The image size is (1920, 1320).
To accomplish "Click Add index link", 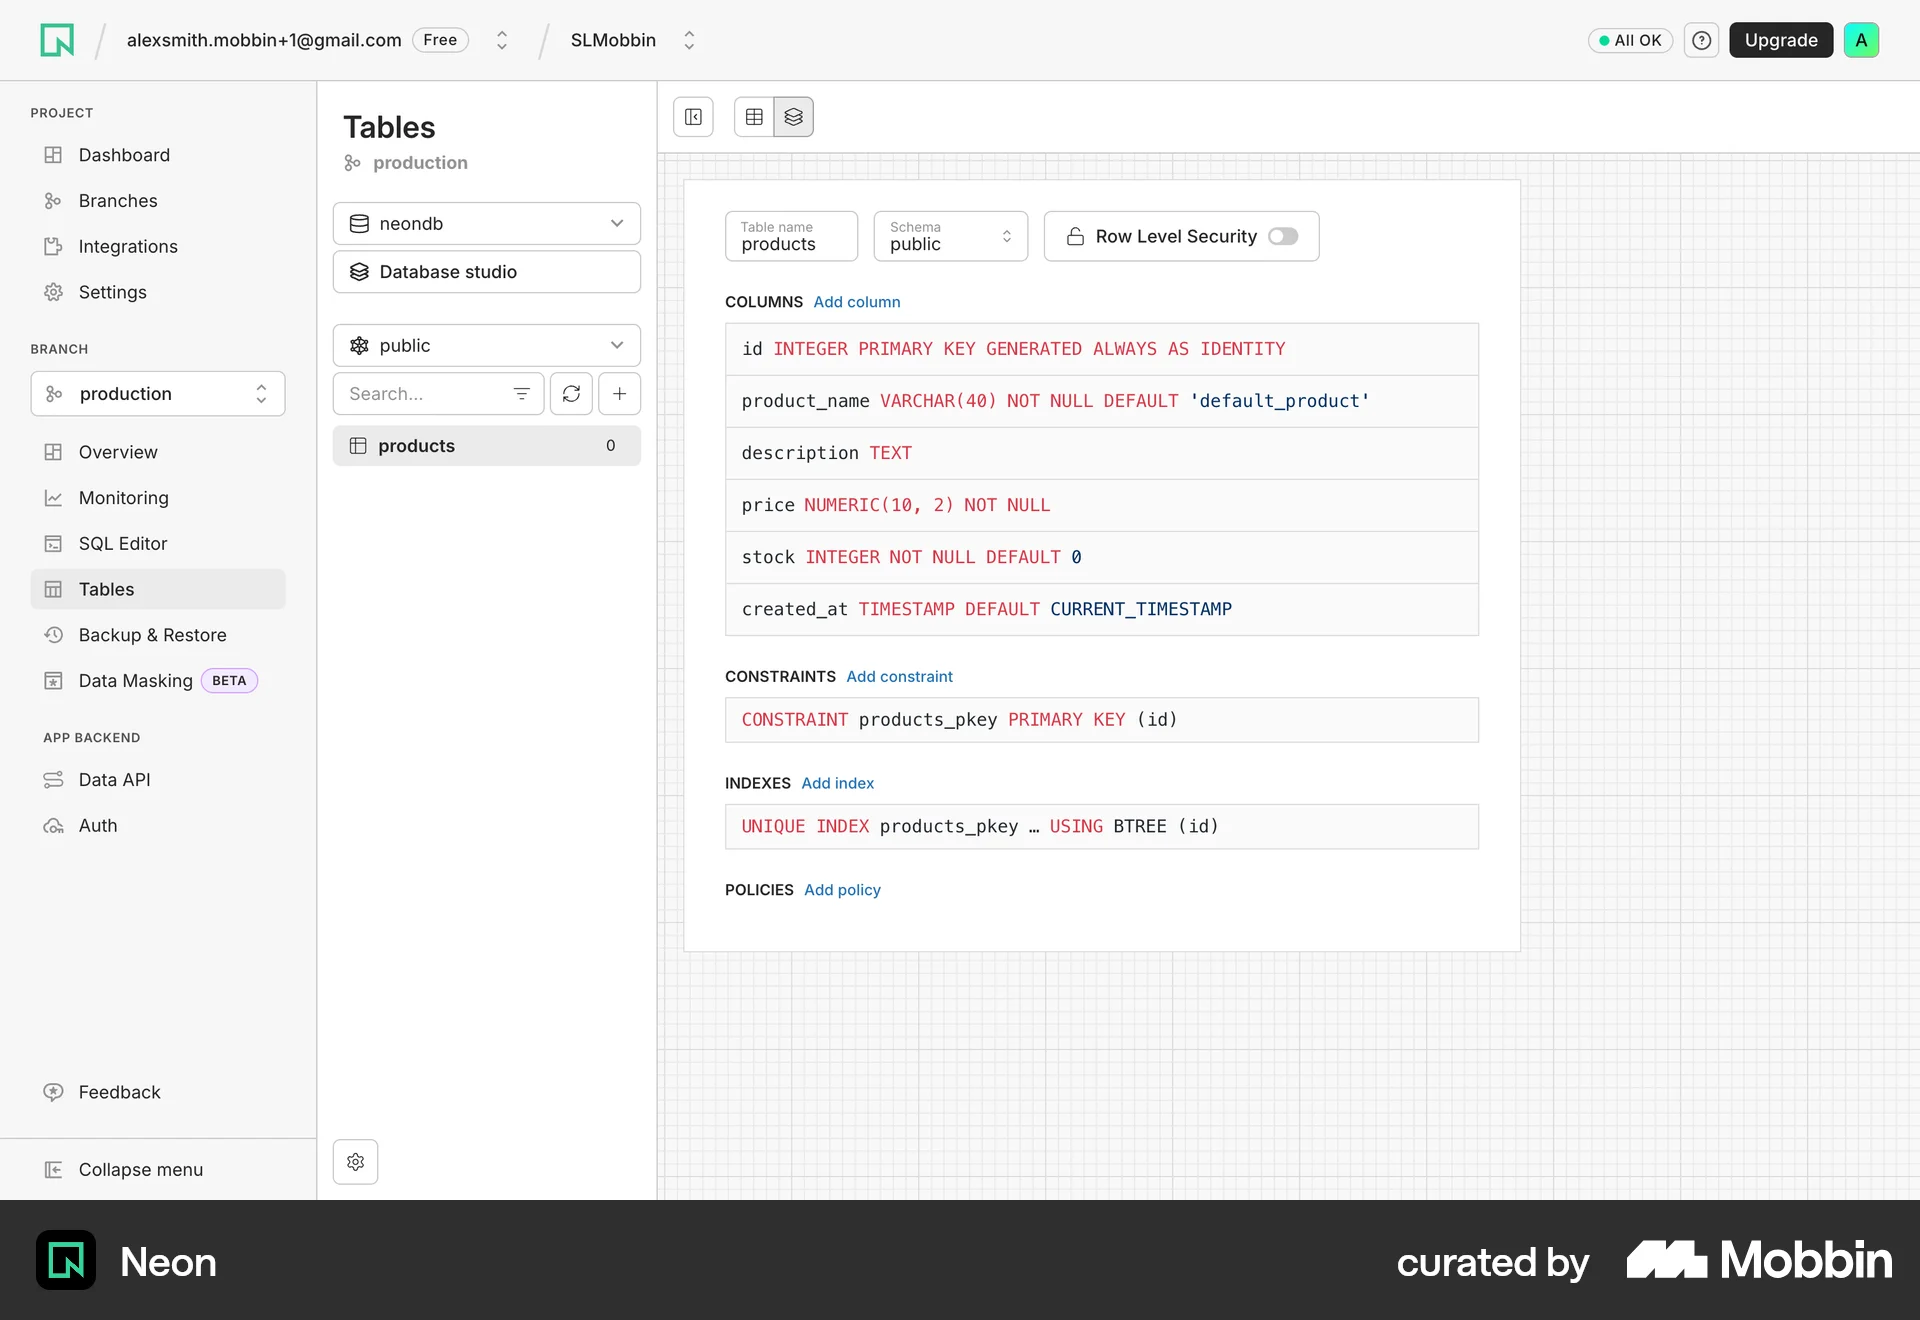I will [x=837, y=783].
